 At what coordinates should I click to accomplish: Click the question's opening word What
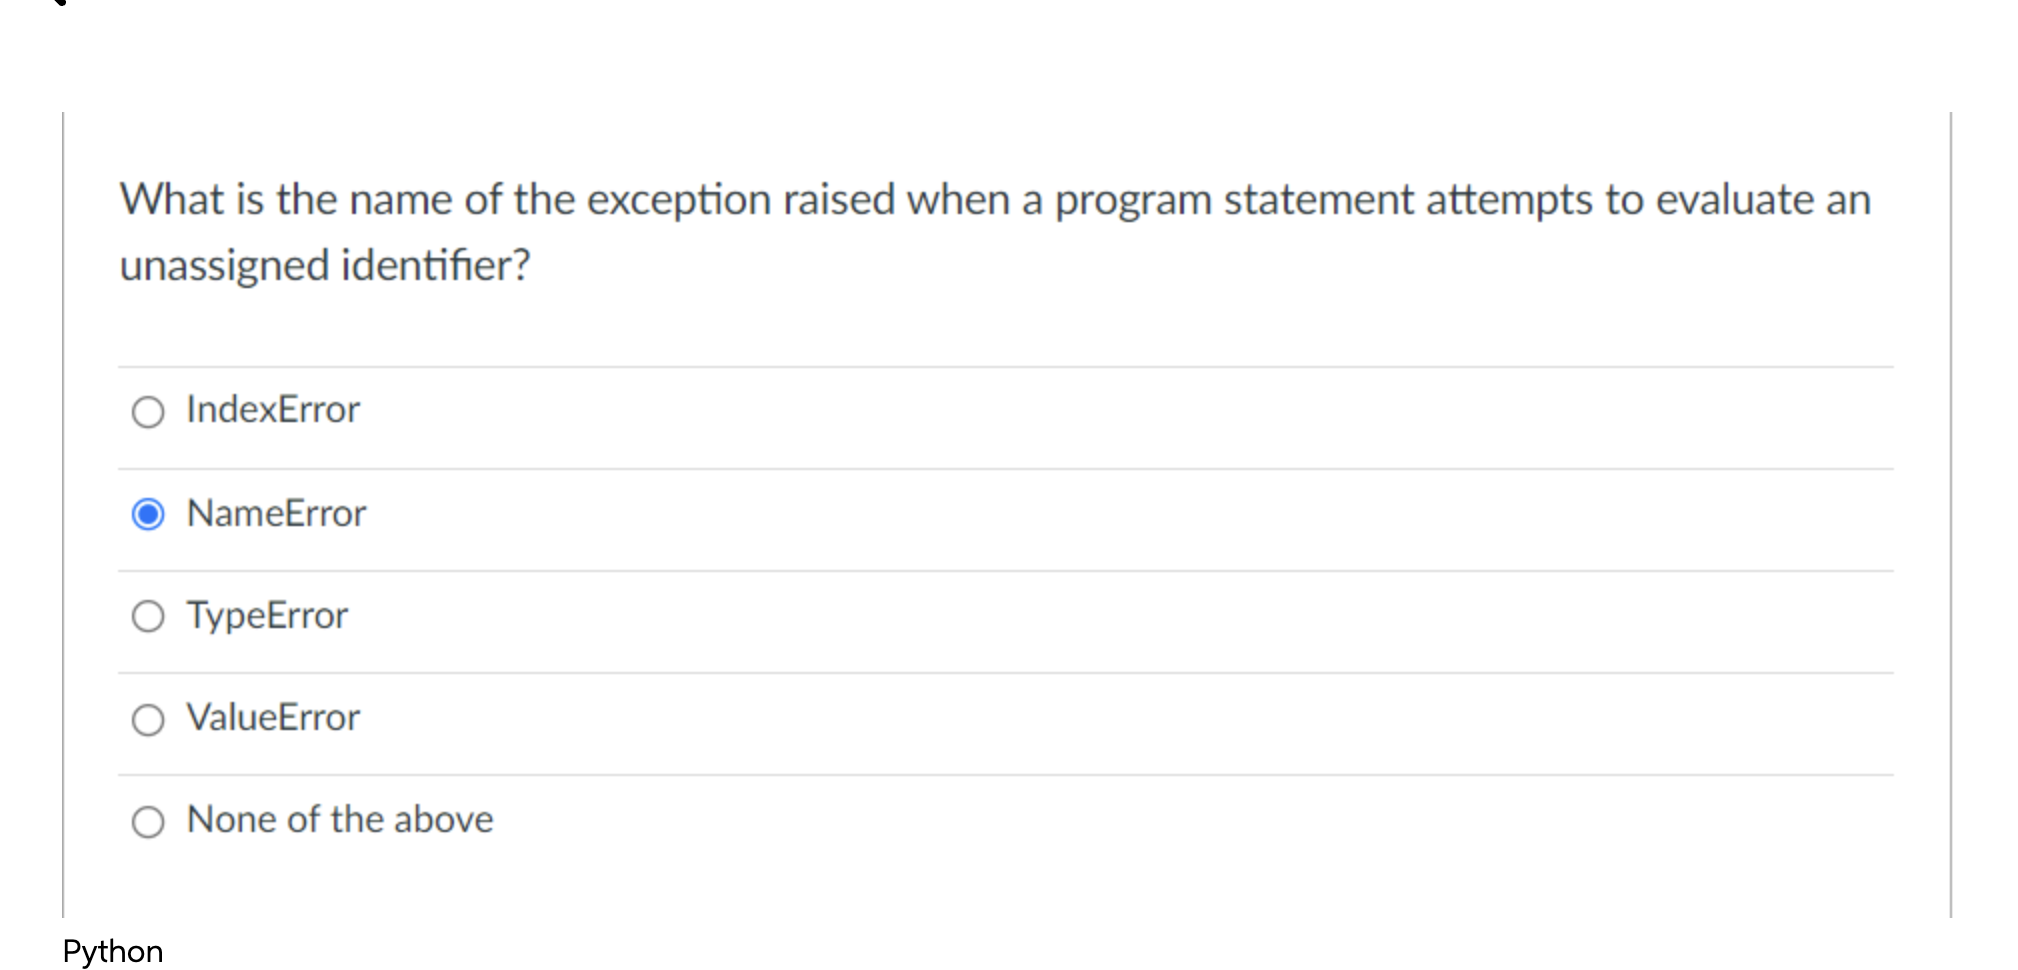tap(172, 200)
